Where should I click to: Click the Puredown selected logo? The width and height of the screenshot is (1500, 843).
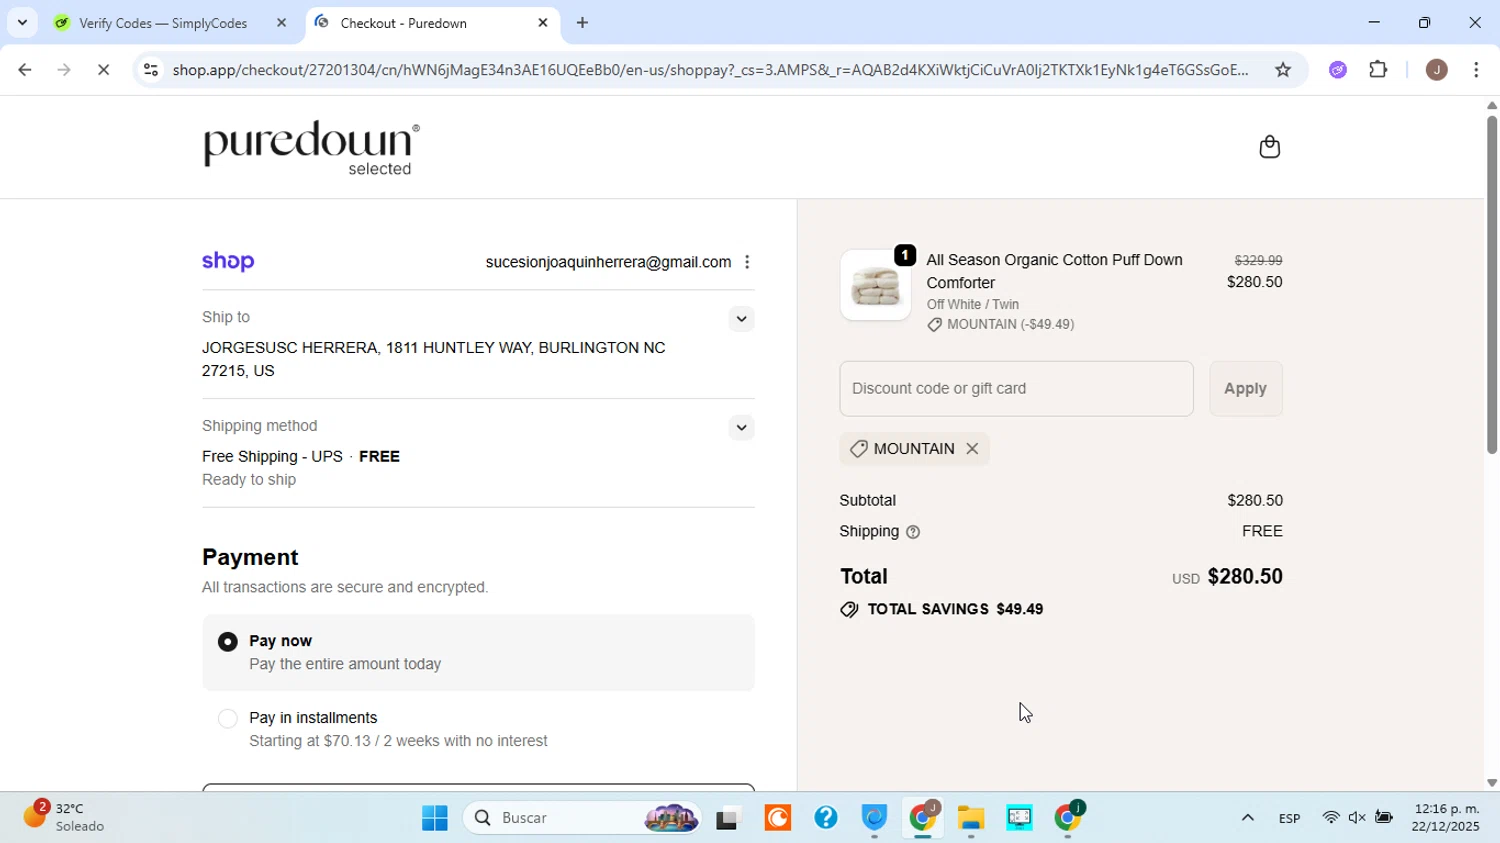coord(311,148)
